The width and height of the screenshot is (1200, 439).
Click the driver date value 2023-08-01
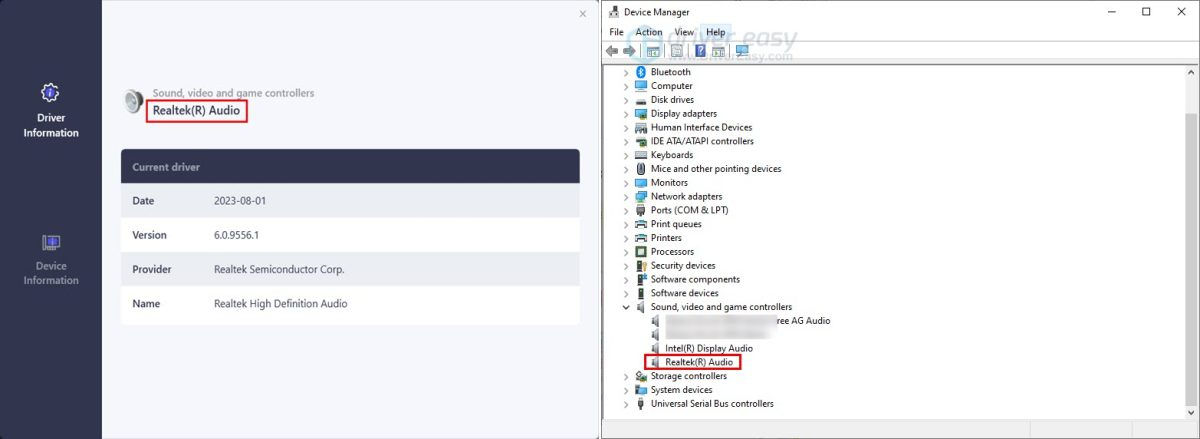(x=240, y=201)
